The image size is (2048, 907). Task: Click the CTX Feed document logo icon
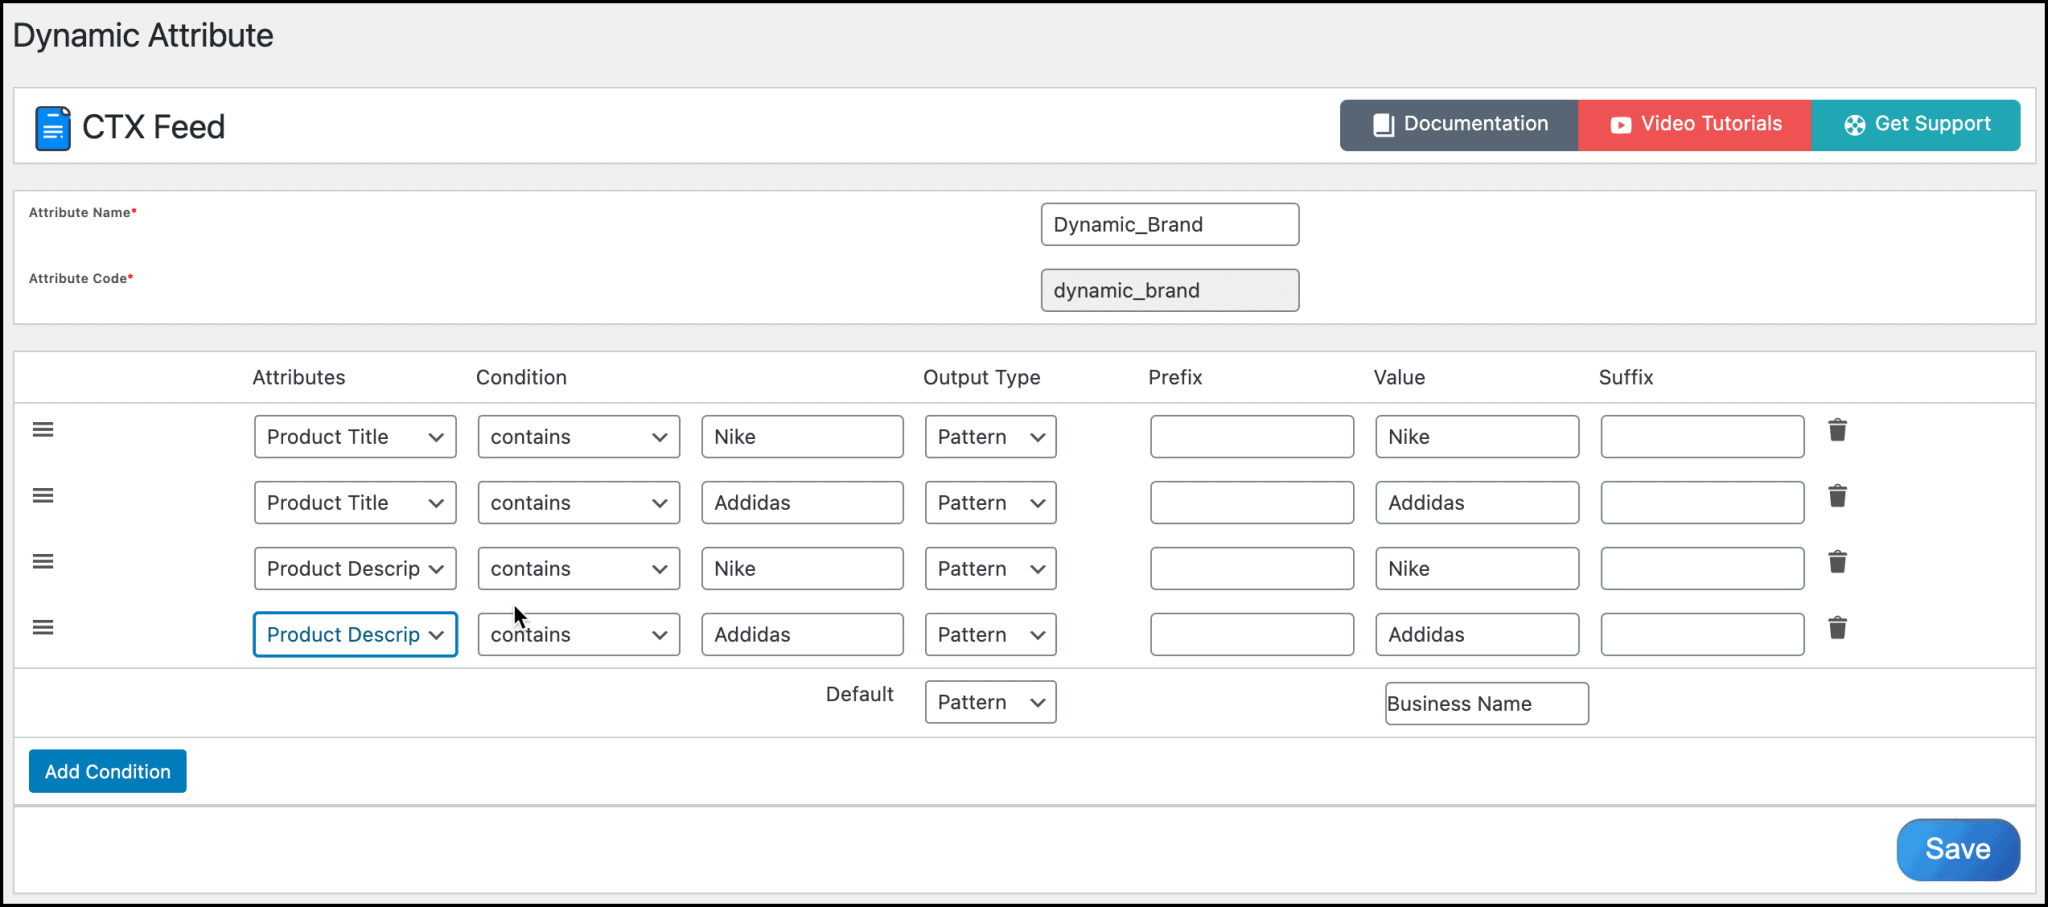(51, 127)
